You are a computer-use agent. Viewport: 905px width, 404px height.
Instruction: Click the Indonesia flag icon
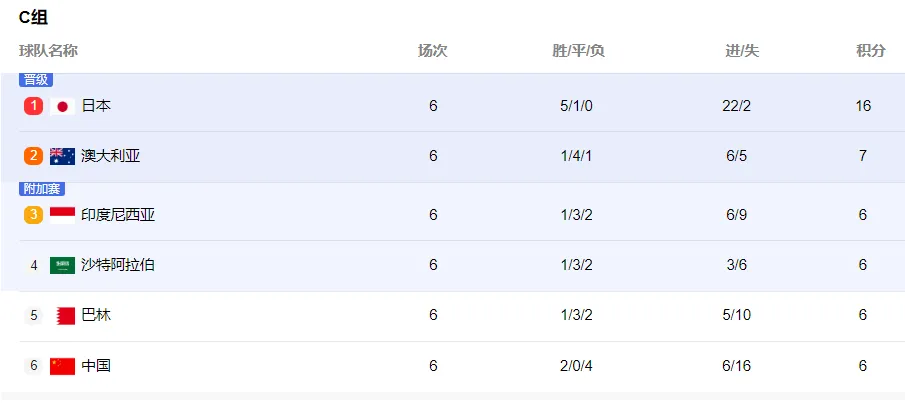pyautogui.click(x=62, y=215)
